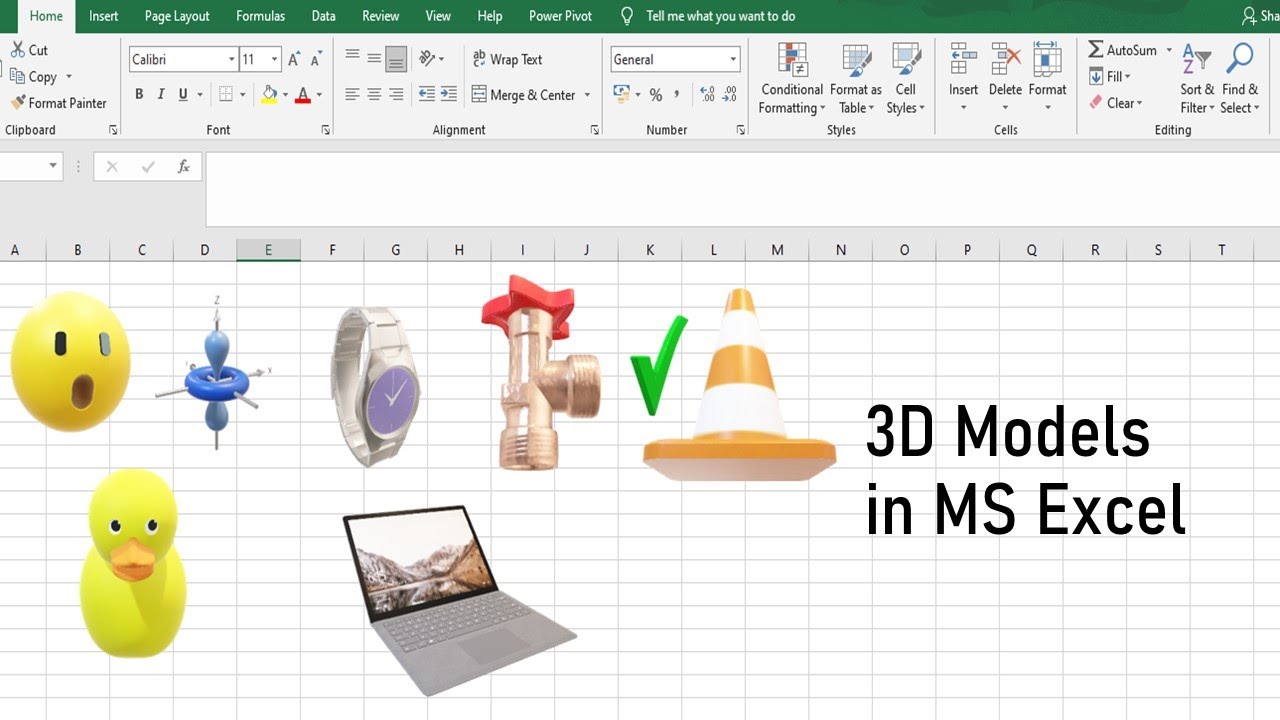Select the yellow duck 3D model
Image resolution: width=1280 pixels, height=720 pixels.
point(133,561)
